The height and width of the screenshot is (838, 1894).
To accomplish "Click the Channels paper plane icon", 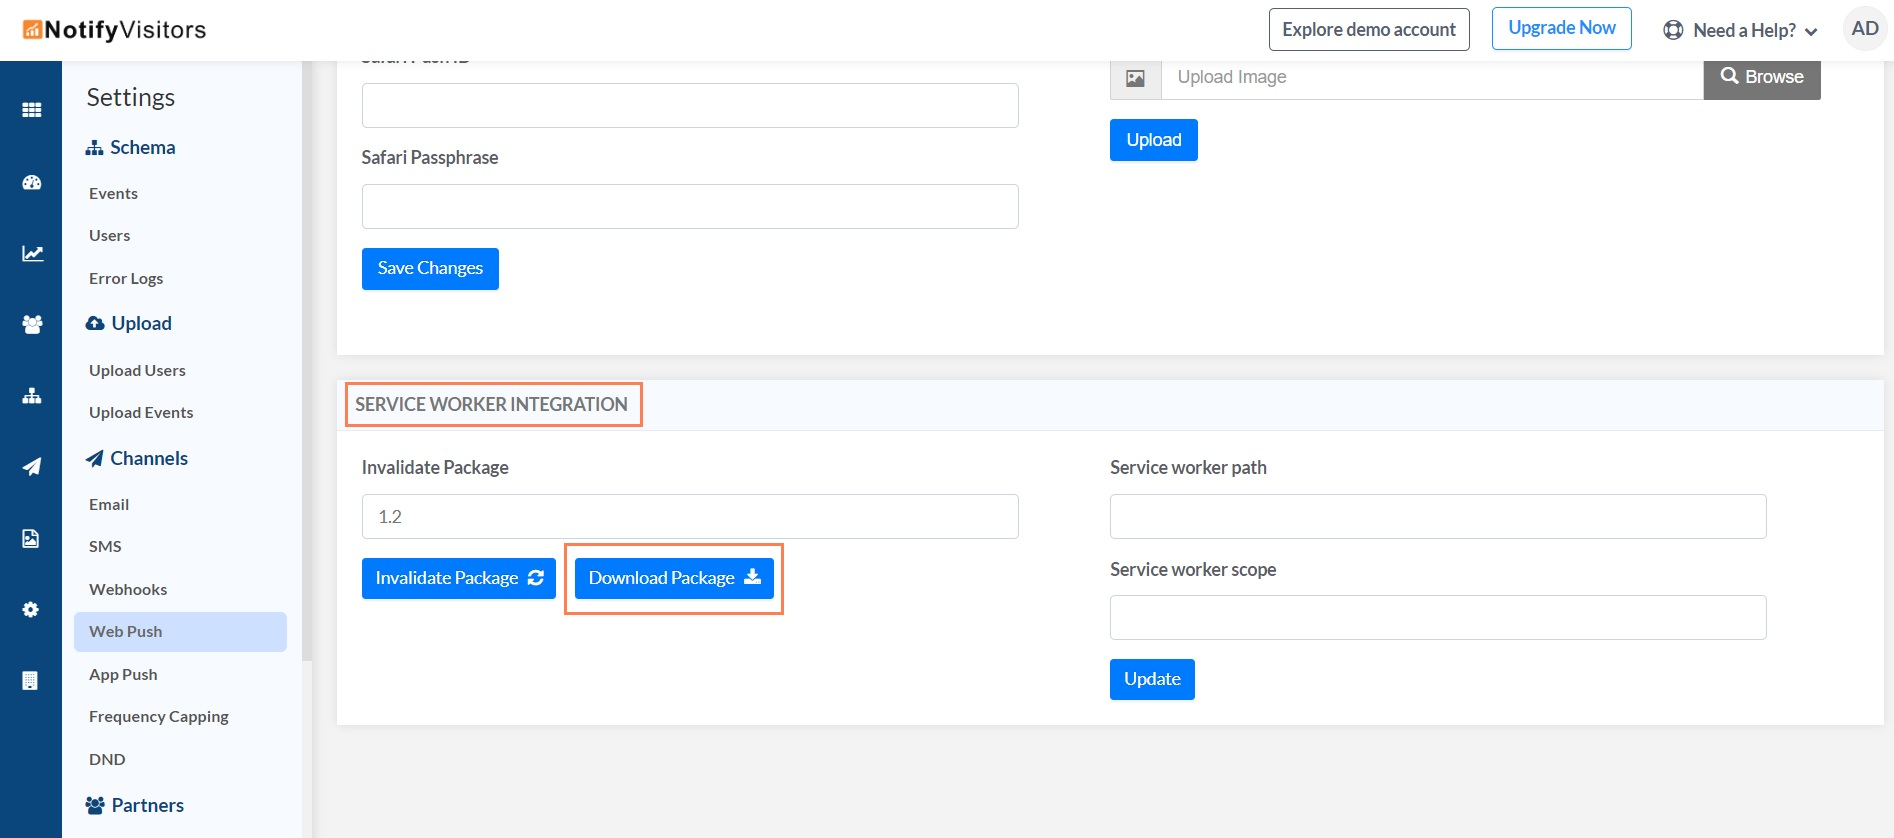I will (95, 459).
